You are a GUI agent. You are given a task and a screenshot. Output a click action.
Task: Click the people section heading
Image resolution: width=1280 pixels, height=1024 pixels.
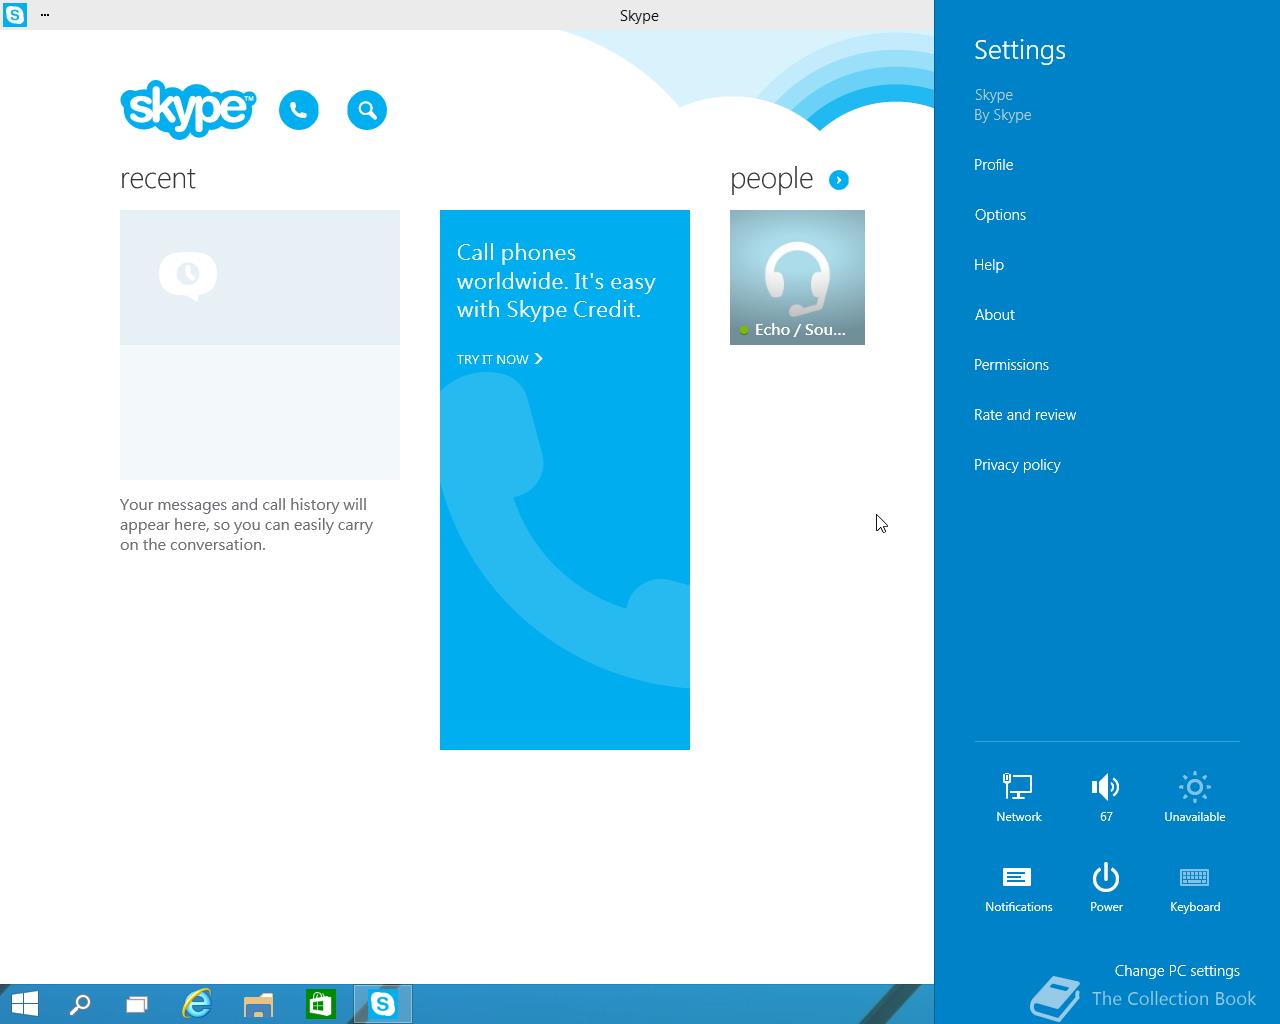coord(771,179)
